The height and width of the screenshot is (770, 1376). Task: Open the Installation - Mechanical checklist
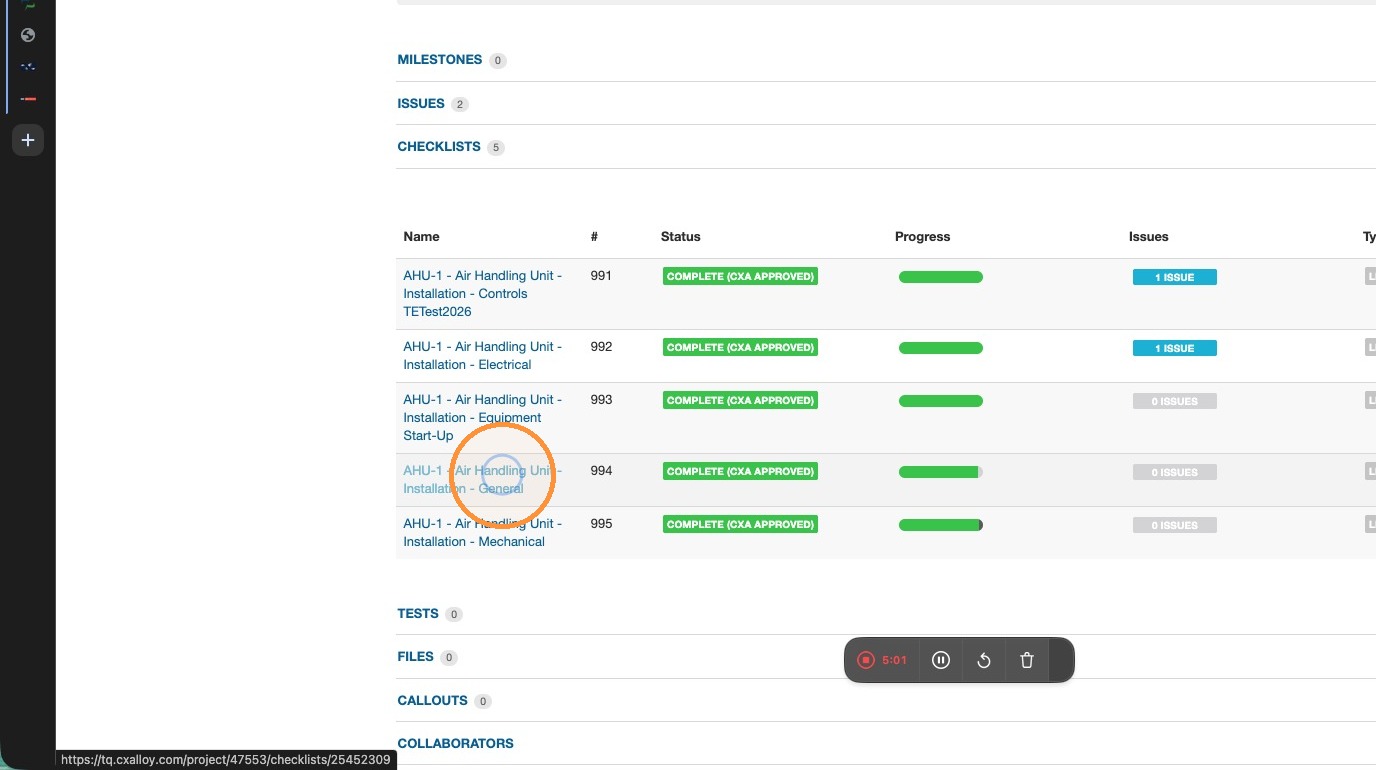483,533
